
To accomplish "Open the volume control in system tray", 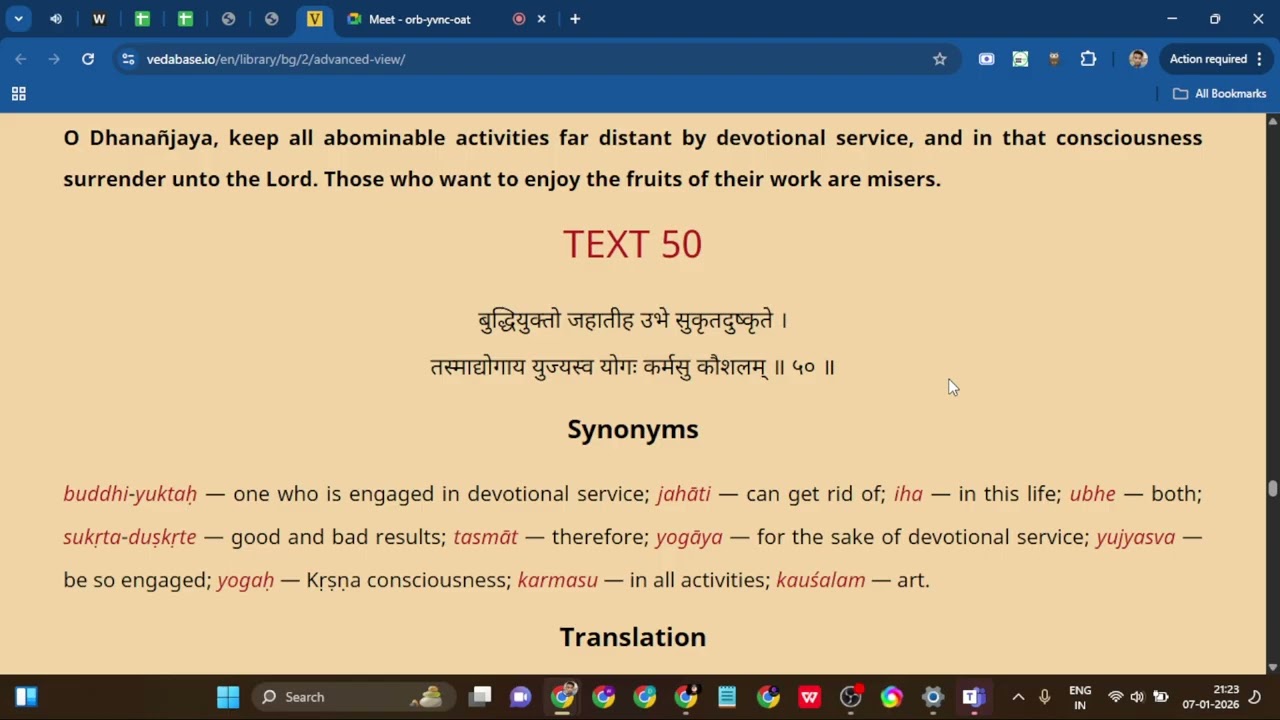I will click(1138, 697).
